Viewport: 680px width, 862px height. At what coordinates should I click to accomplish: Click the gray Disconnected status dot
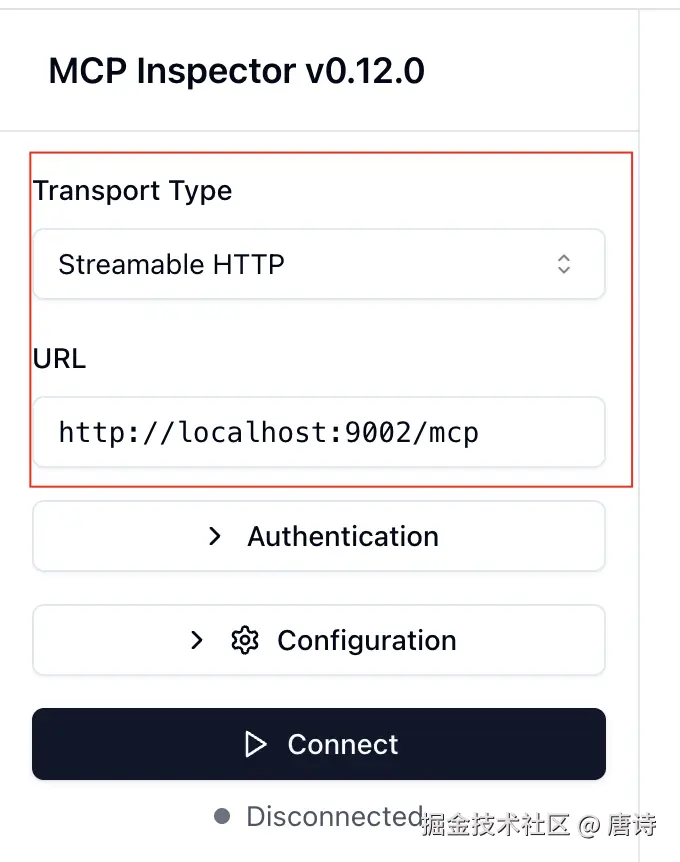point(222,816)
